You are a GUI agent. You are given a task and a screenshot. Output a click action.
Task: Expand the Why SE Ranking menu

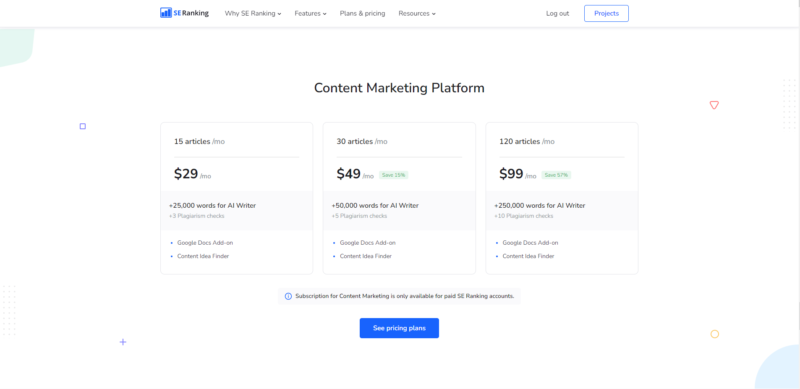click(253, 13)
